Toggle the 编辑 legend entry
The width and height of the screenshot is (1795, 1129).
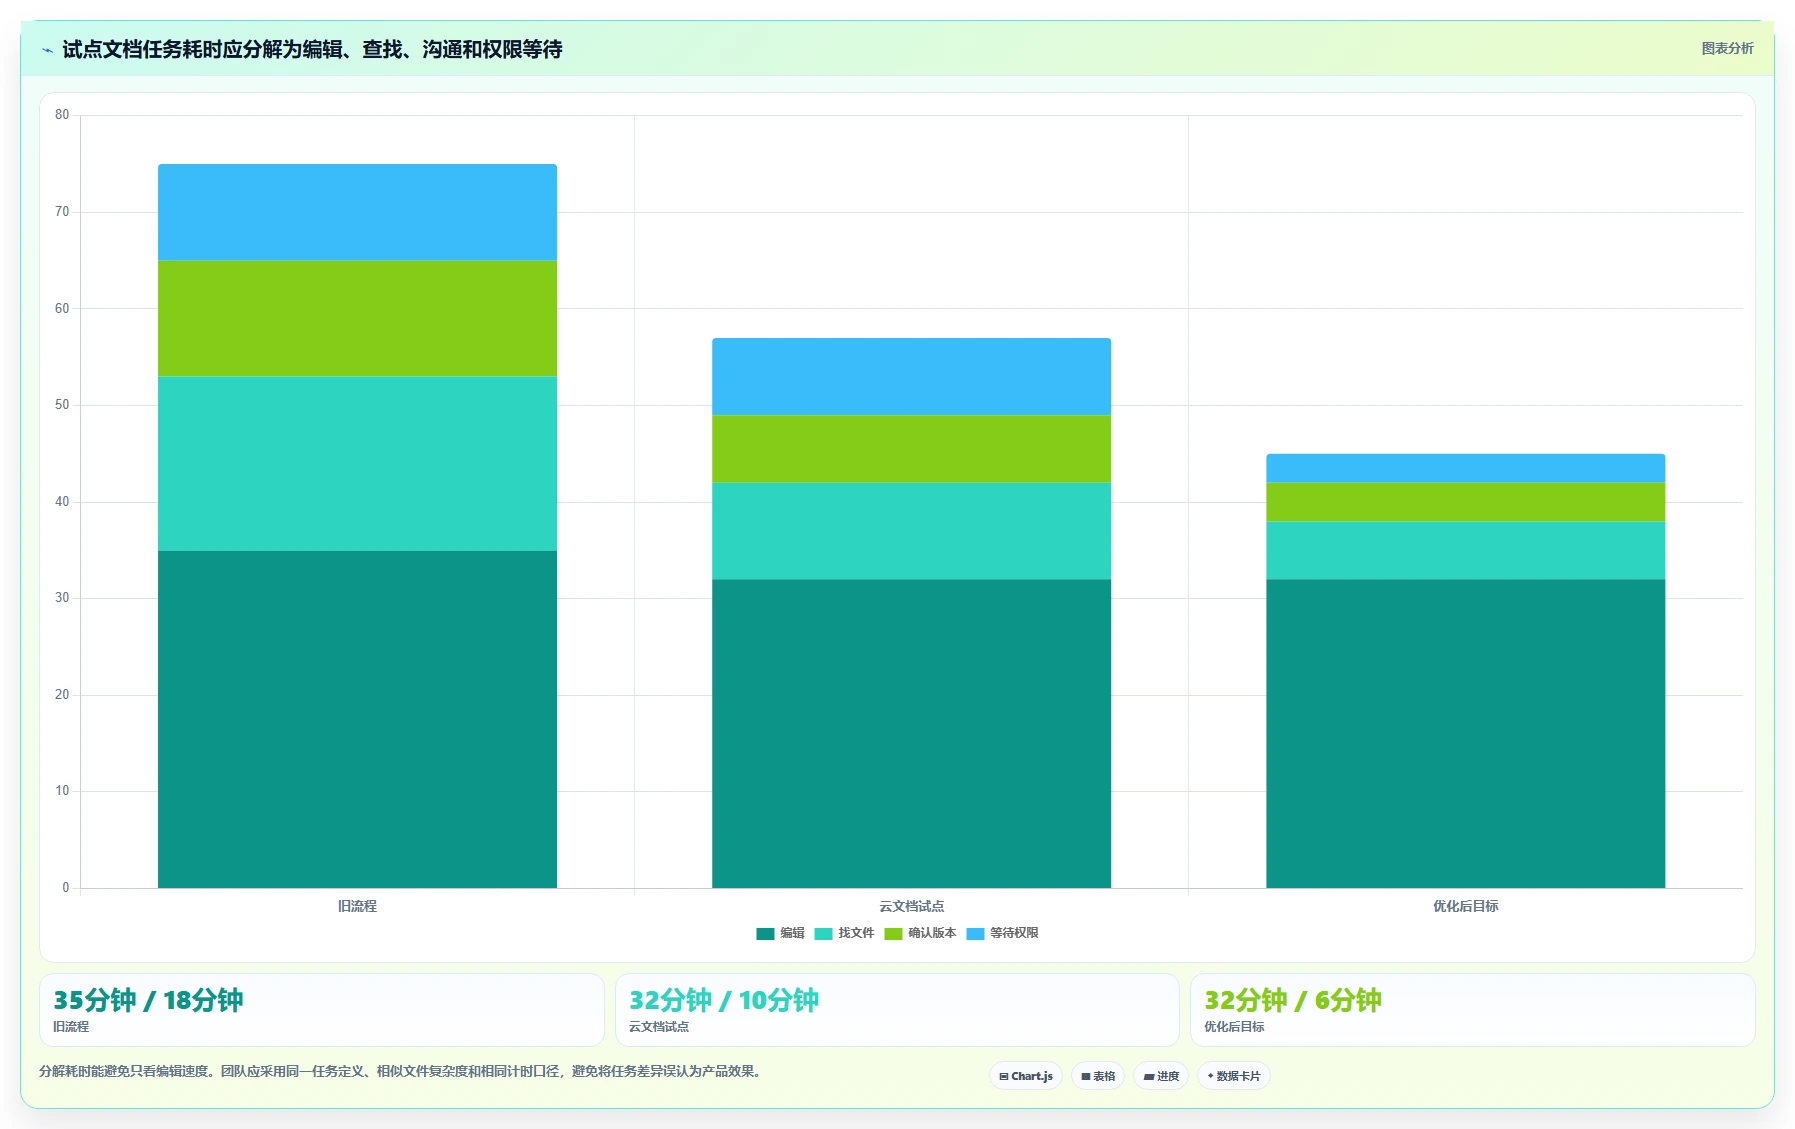[780, 933]
